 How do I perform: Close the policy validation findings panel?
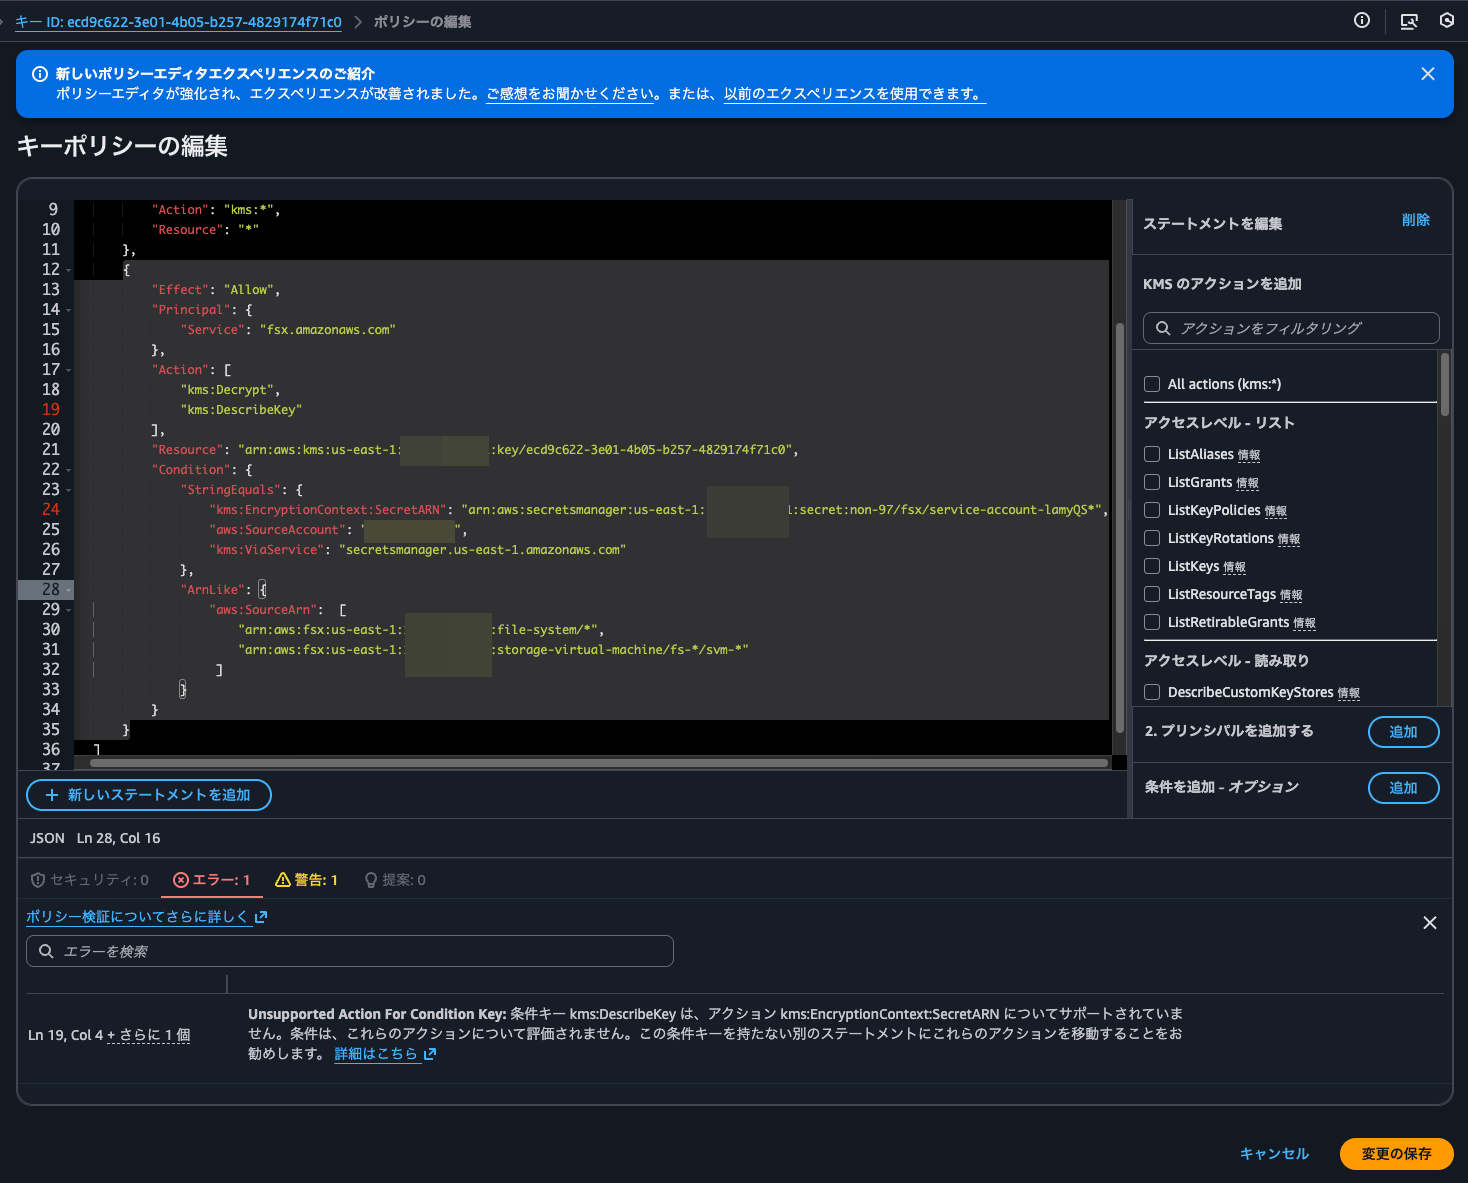(x=1429, y=923)
